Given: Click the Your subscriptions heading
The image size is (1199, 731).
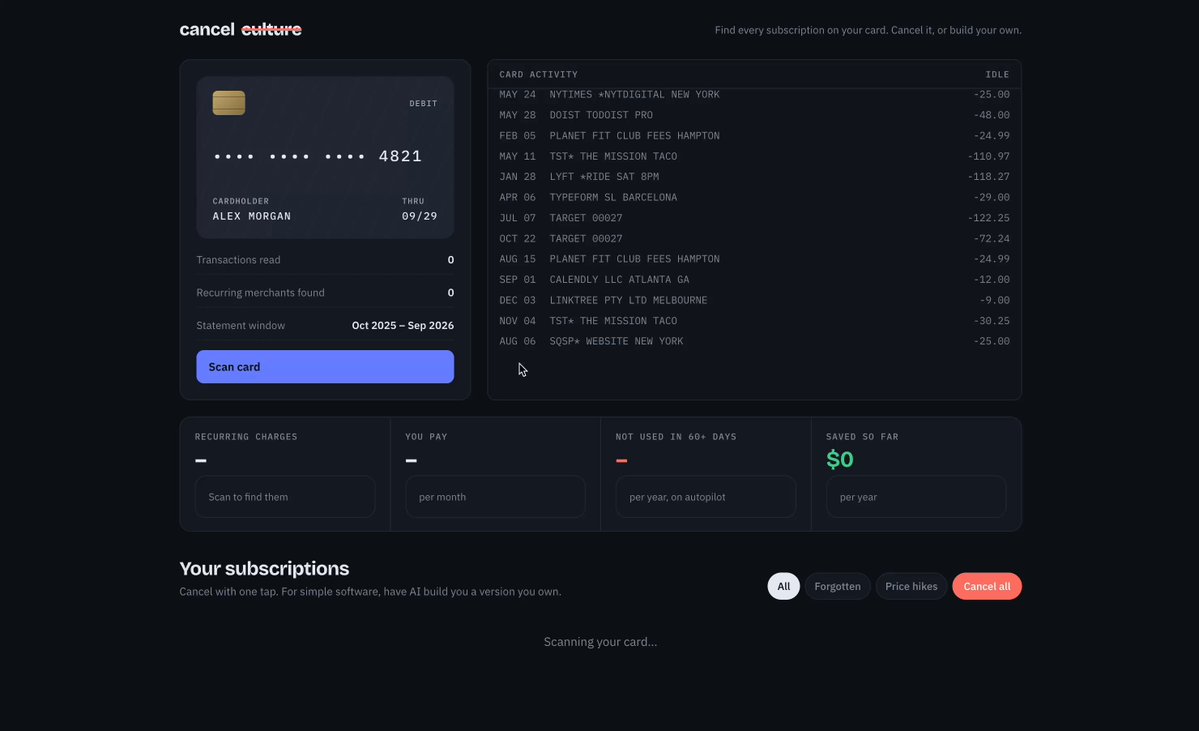Looking at the screenshot, I should coord(265,569).
